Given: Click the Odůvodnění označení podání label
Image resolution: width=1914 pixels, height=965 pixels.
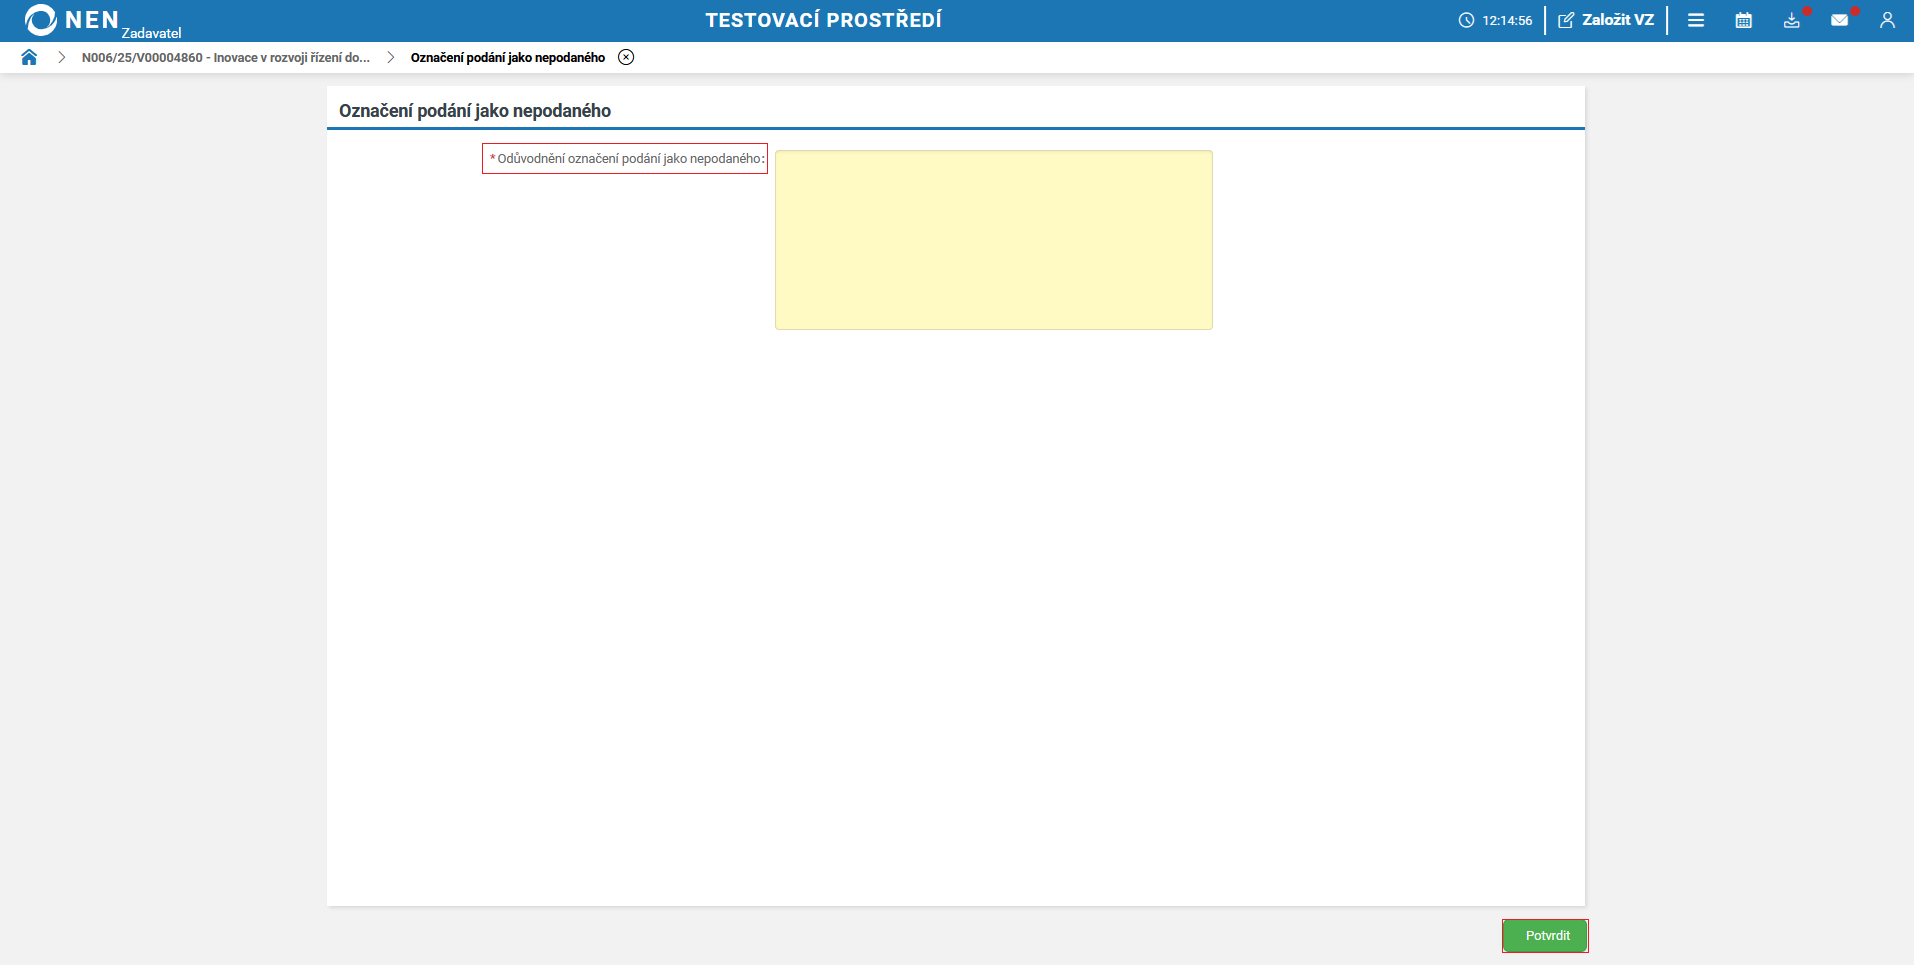Looking at the screenshot, I should pyautogui.click(x=624, y=159).
